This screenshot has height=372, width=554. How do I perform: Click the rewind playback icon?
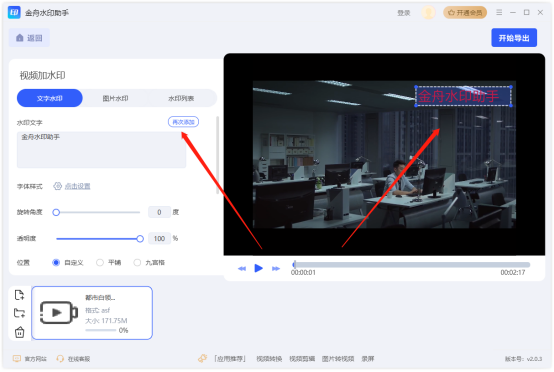pos(242,269)
